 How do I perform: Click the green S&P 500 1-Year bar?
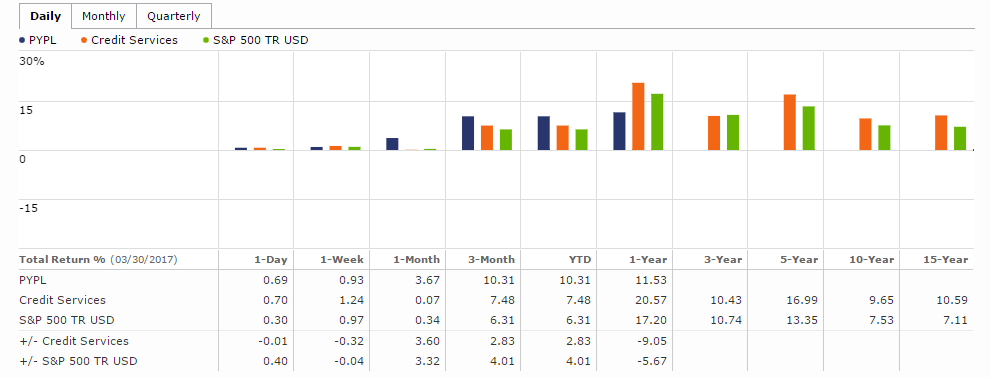[657, 122]
